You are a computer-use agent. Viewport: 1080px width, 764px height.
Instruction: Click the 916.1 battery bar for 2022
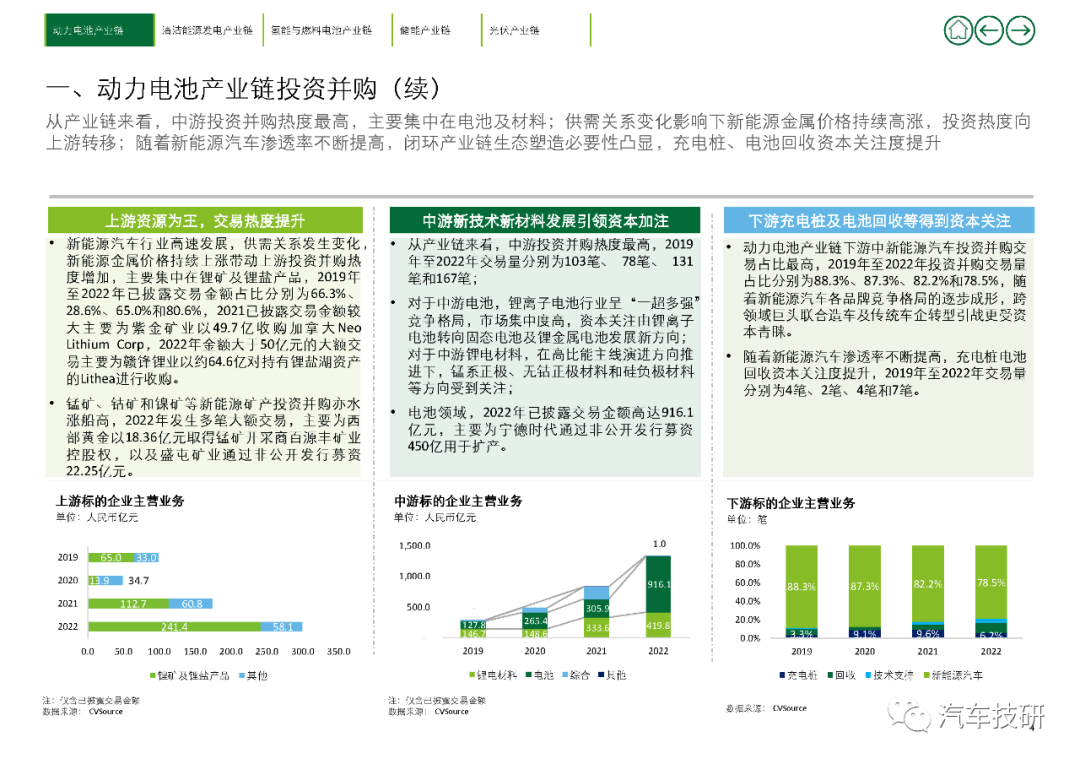pyautogui.click(x=658, y=584)
